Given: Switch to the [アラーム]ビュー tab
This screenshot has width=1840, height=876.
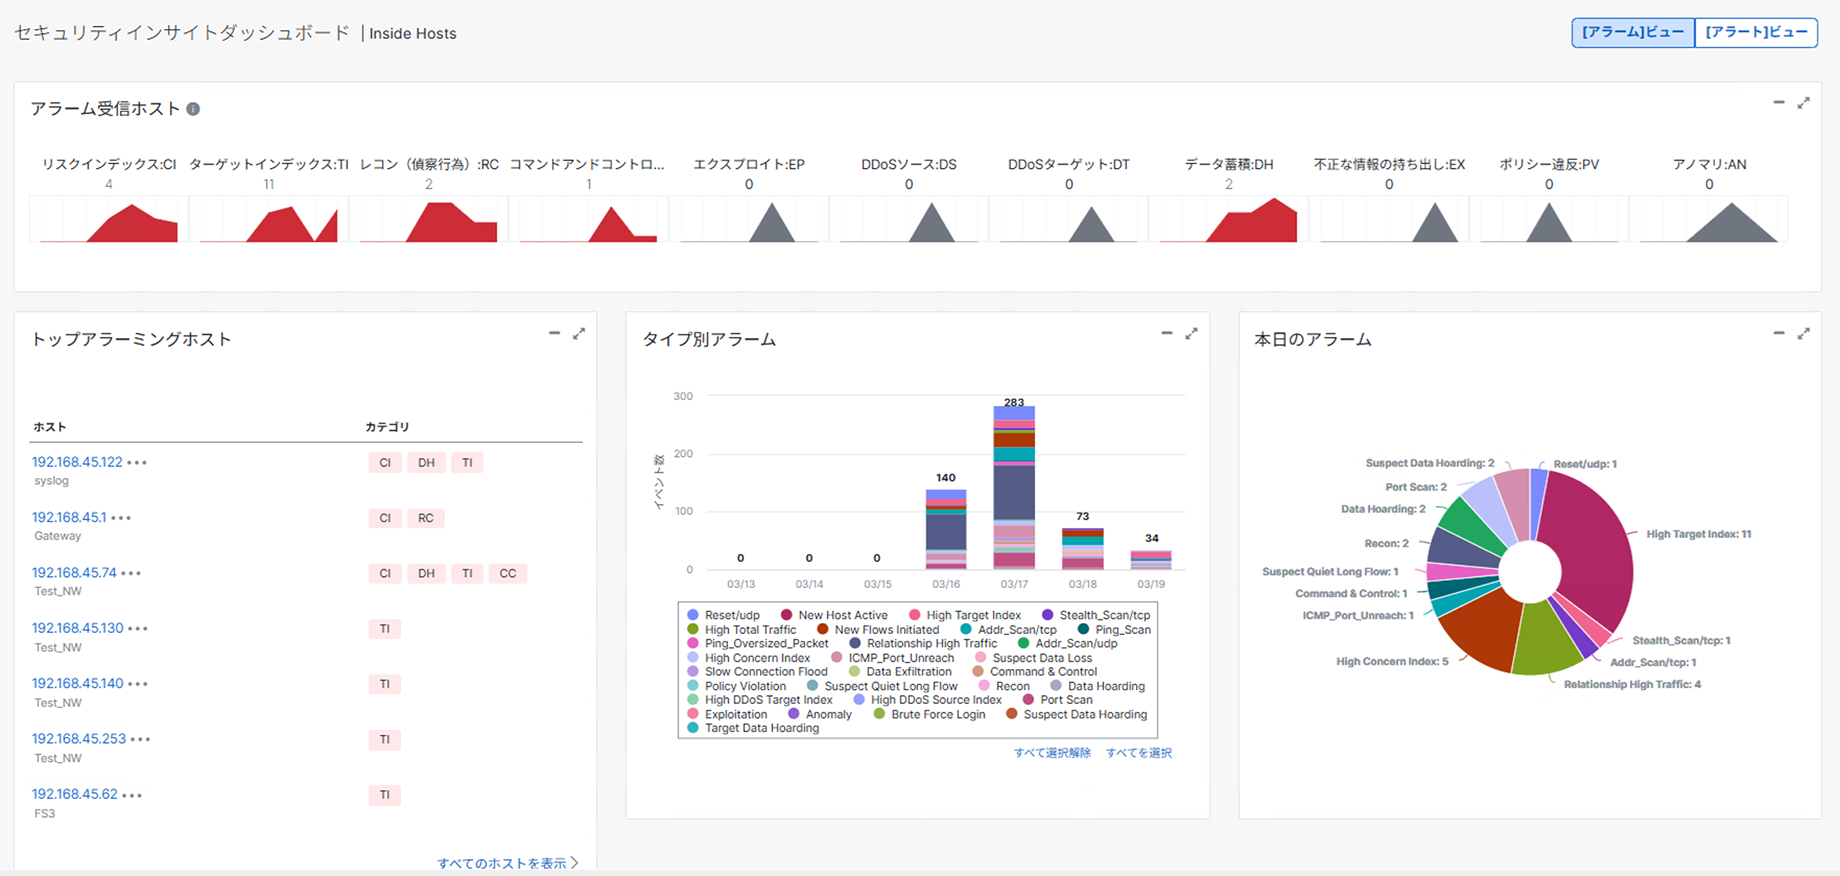Looking at the screenshot, I should coord(1633,32).
